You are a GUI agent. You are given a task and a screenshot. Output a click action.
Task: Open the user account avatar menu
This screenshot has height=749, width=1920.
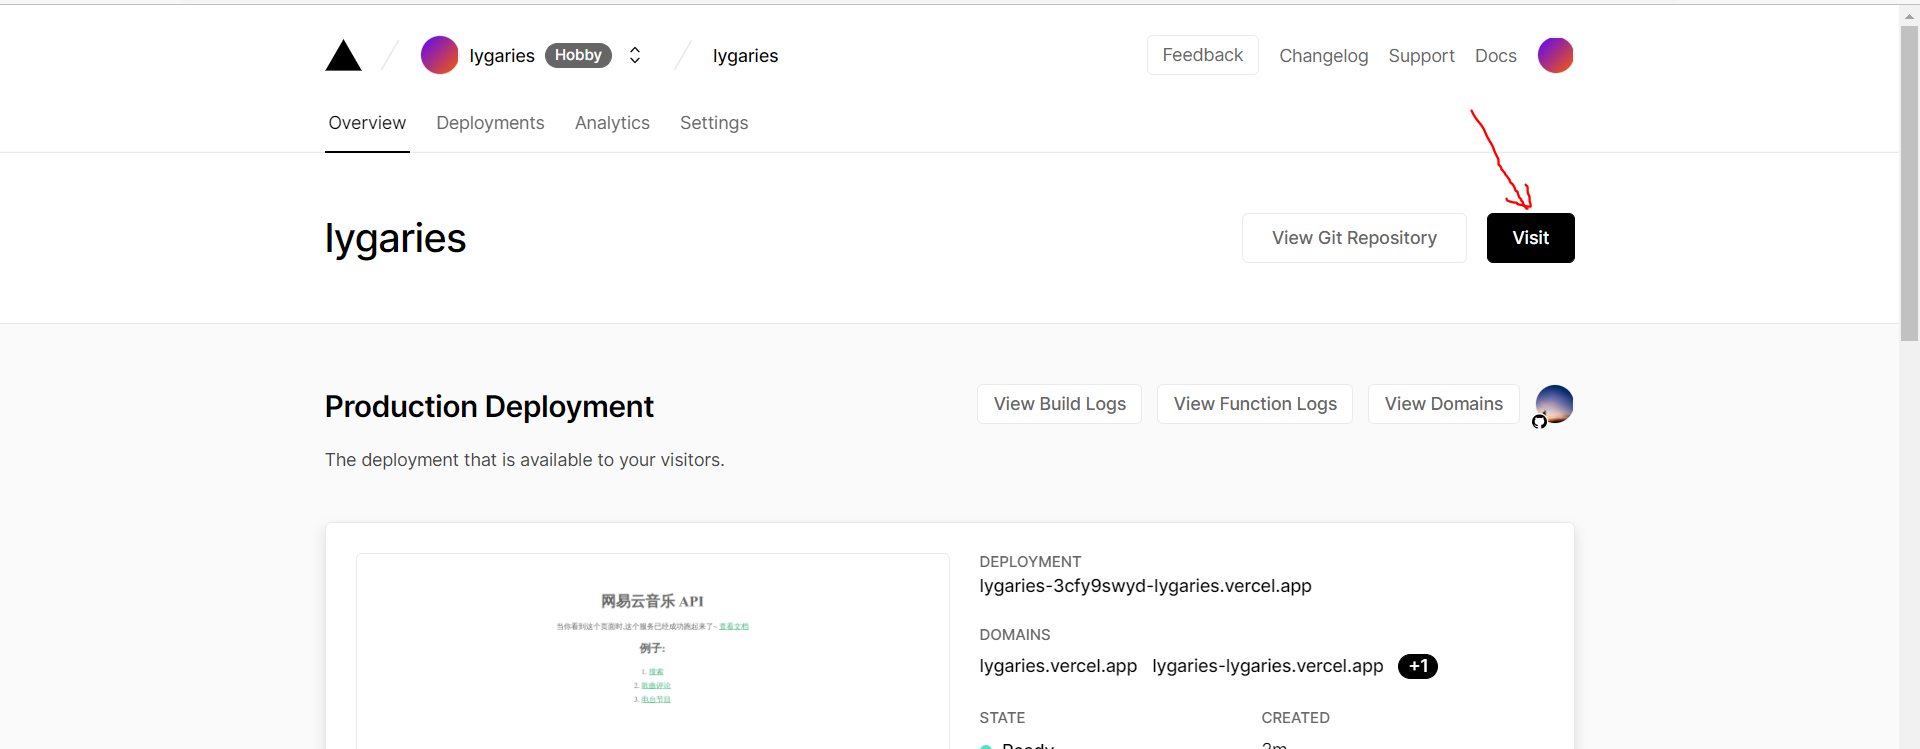click(x=1555, y=55)
